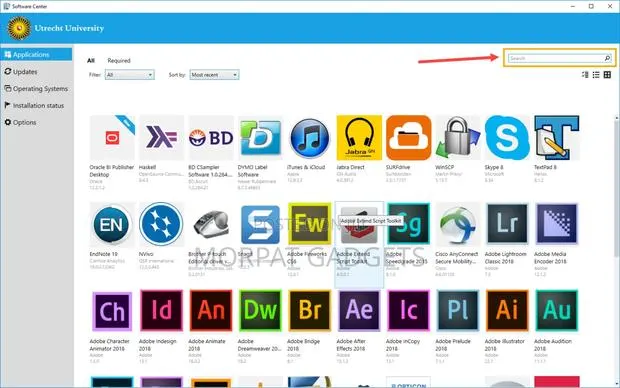The height and width of the screenshot is (388, 620).
Task: Open the Sort by Most recent dropdown
Action: point(214,75)
